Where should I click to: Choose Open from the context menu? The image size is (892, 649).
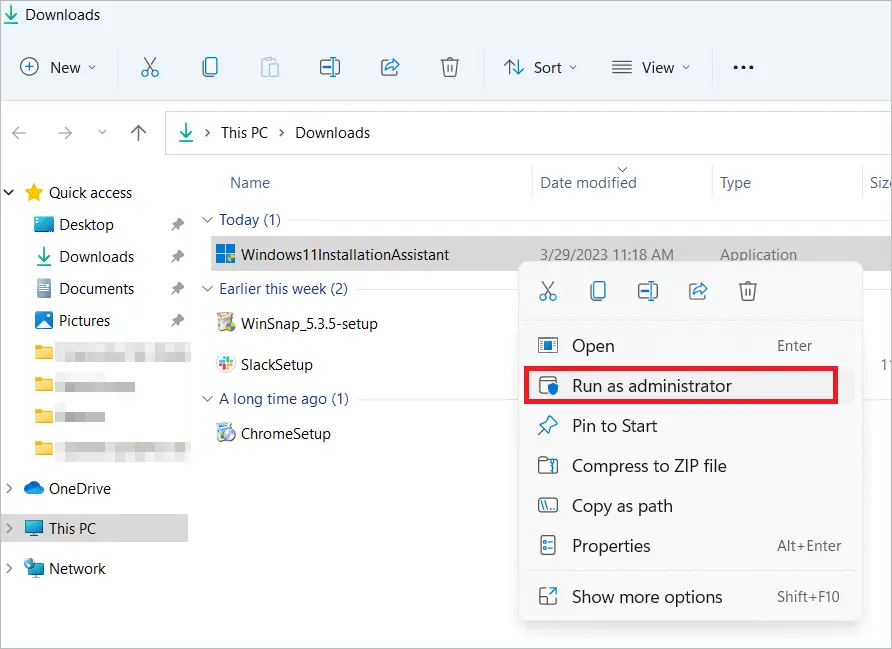pos(690,346)
